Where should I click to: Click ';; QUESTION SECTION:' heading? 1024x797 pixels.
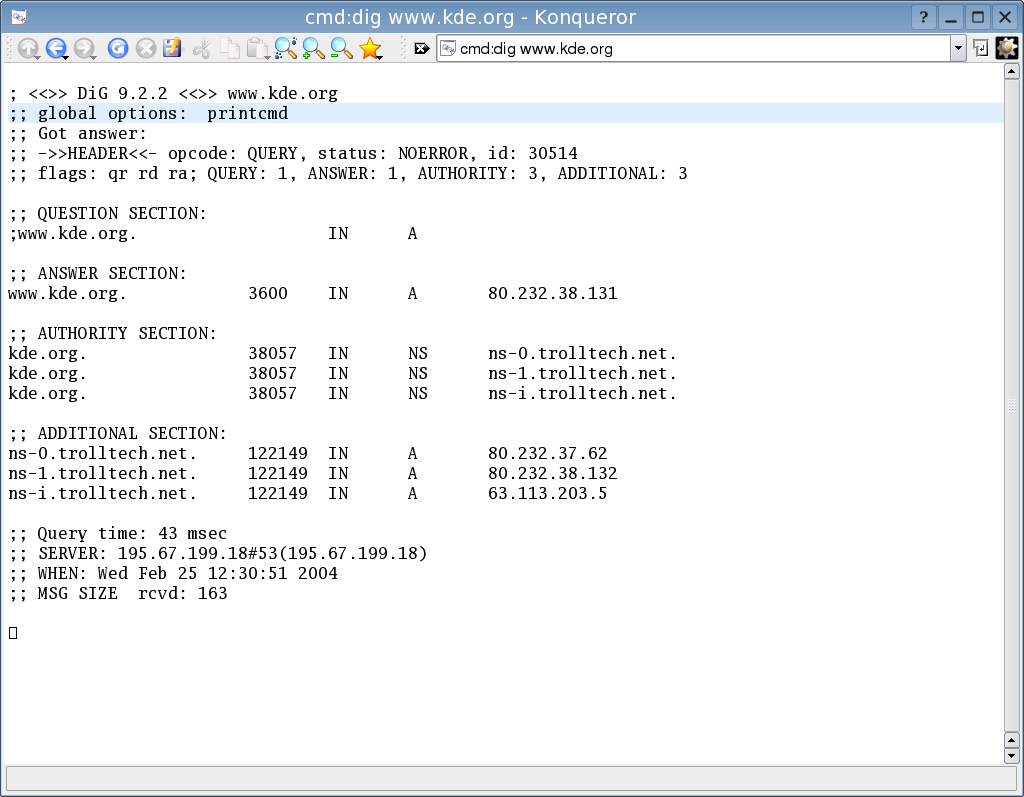click(108, 214)
